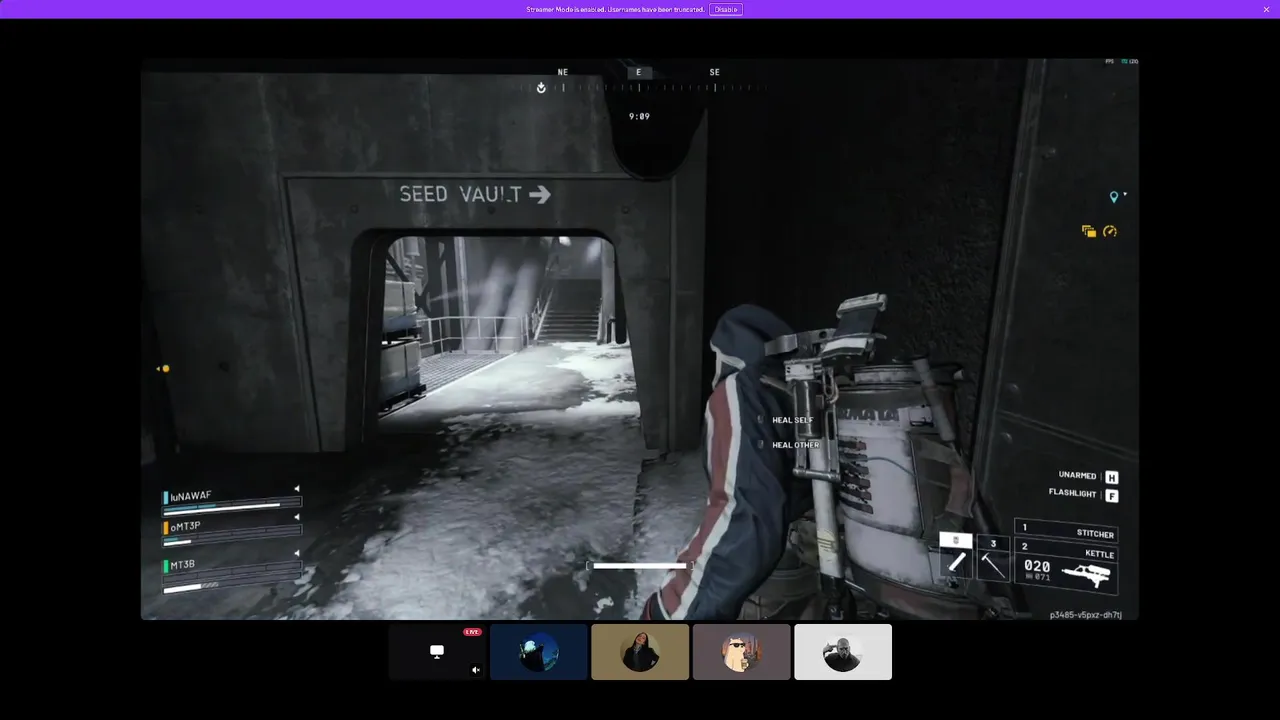Select the HEAL SELF option
Image resolution: width=1280 pixels, height=720 pixels.
point(793,420)
